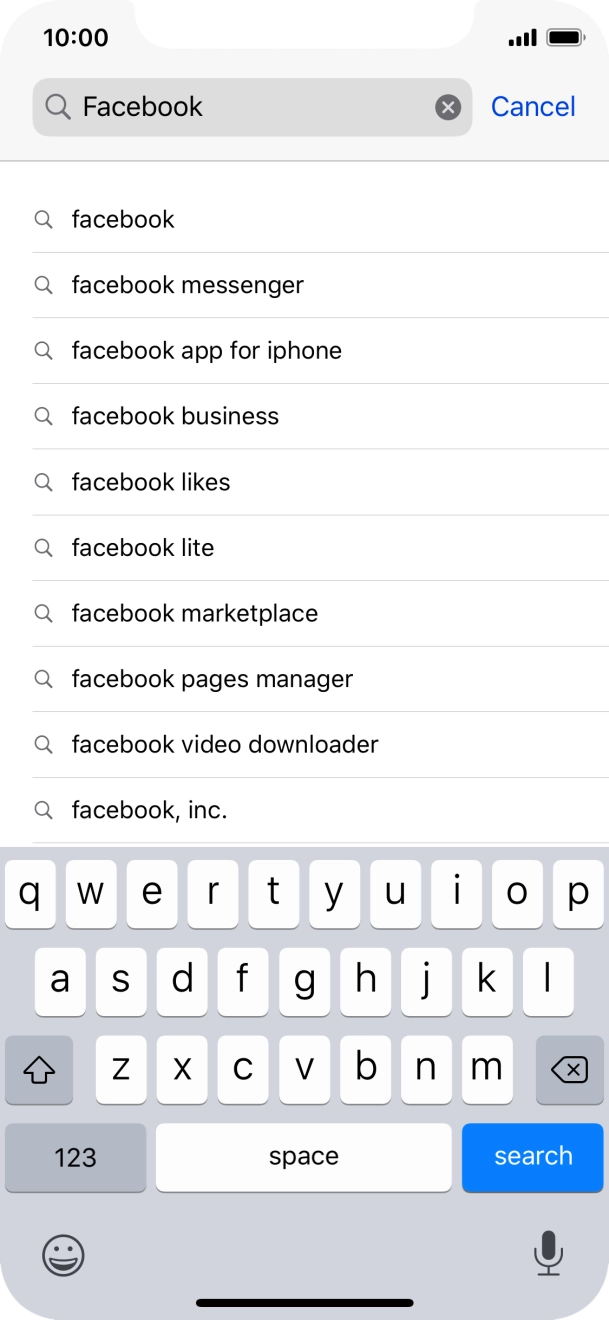Choose the 'facebook, inc.' suggestion
609x1320 pixels.
tap(151, 810)
